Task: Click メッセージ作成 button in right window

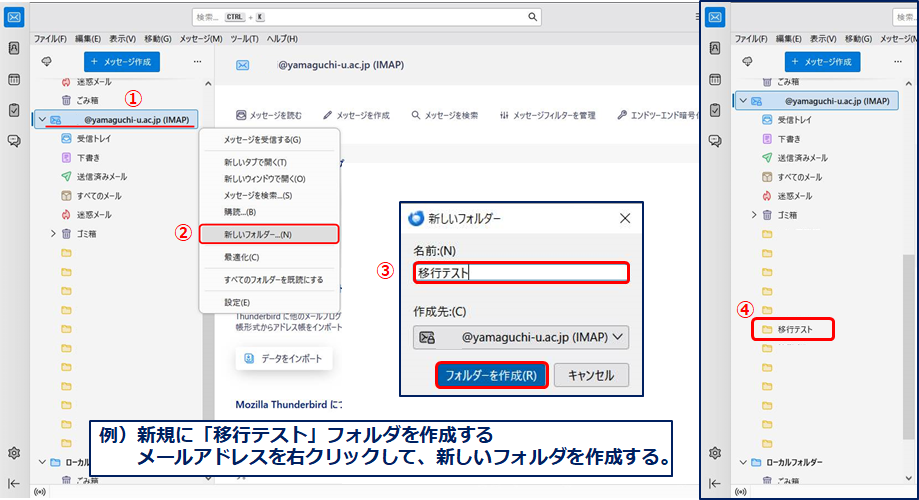Action: point(822,62)
